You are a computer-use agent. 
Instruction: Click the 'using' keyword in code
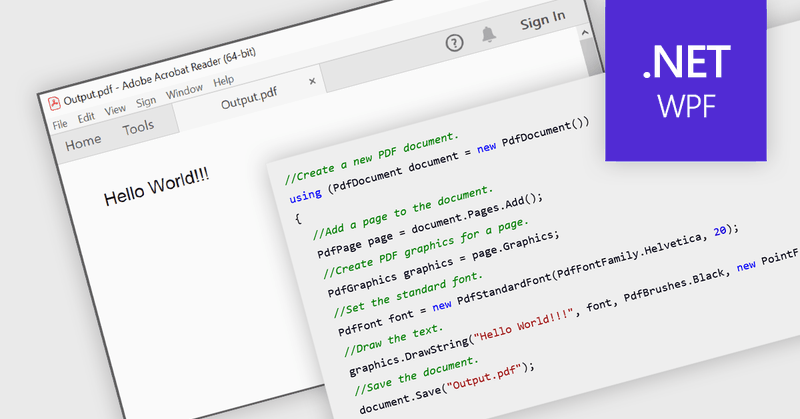pos(305,195)
